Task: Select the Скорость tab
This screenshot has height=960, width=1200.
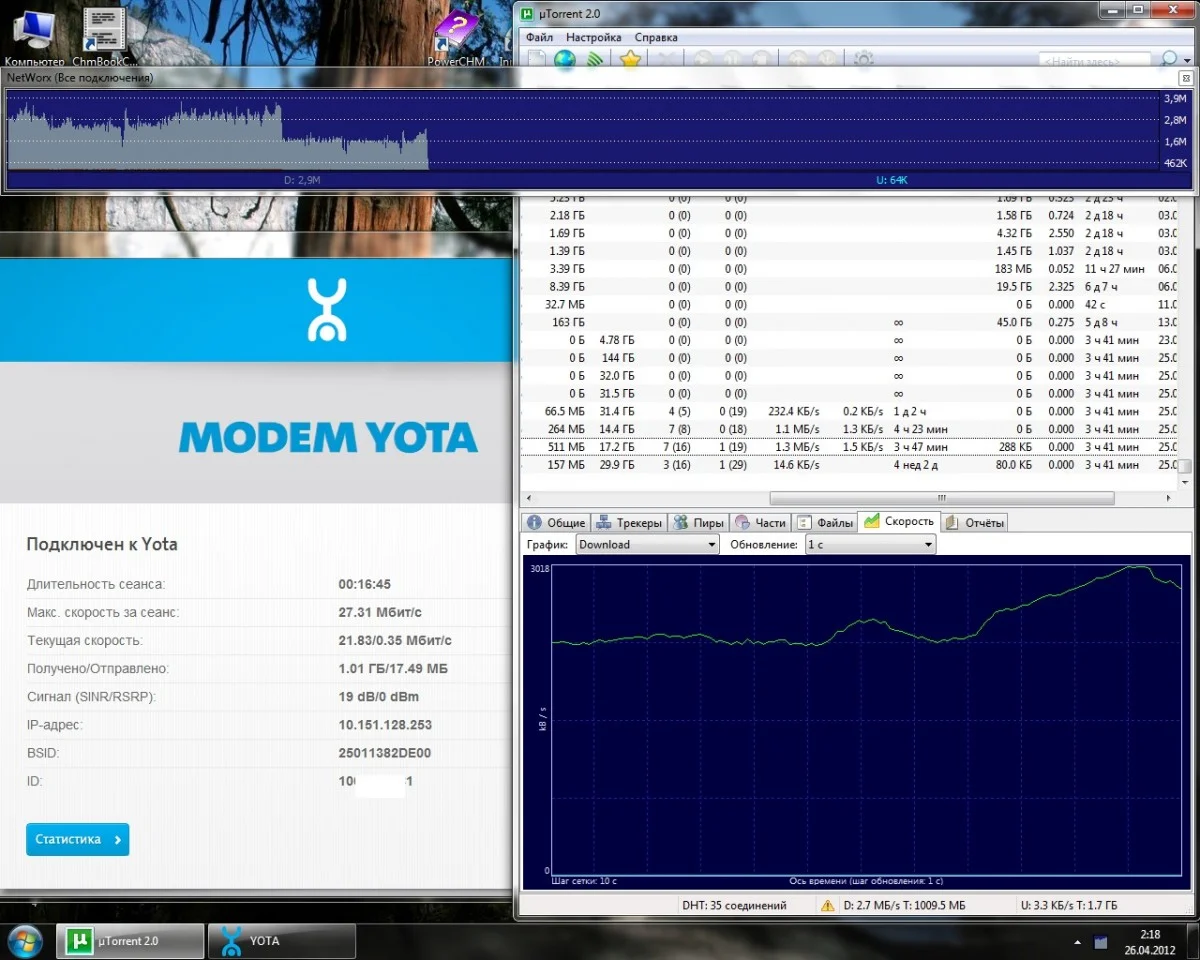Action: point(899,521)
